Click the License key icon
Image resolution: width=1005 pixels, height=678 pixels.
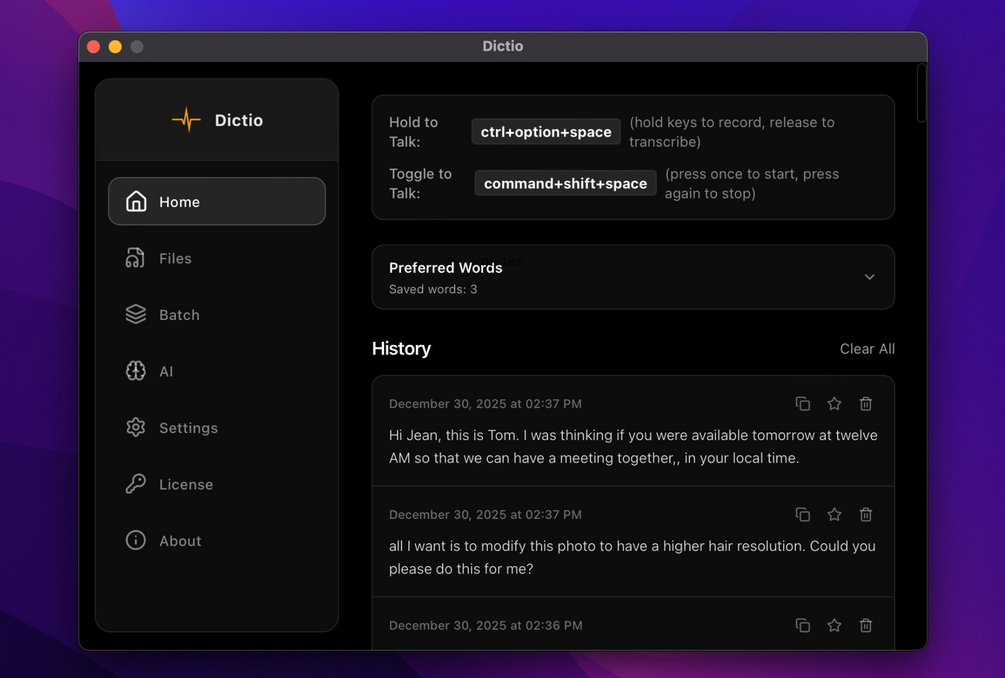click(135, 484)
